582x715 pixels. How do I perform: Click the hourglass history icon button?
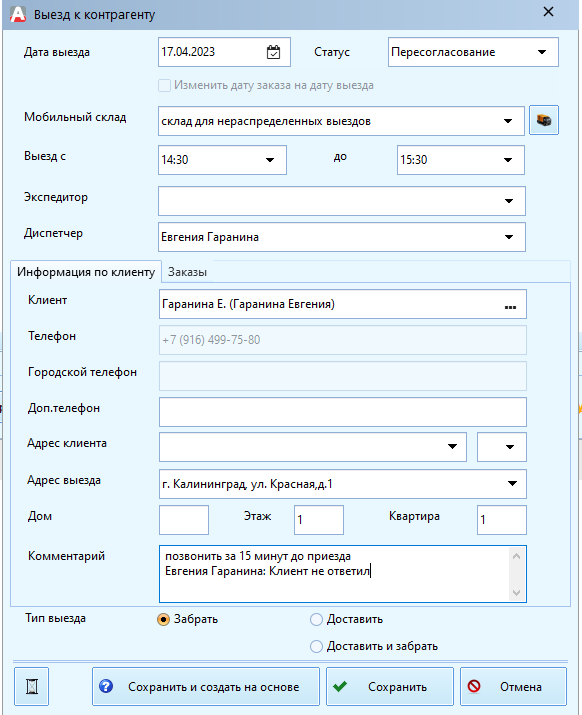point(31,686)
